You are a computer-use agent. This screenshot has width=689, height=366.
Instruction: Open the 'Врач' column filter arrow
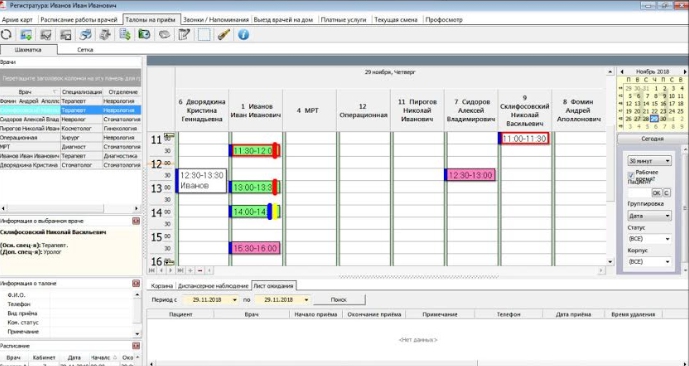(55, 92)
